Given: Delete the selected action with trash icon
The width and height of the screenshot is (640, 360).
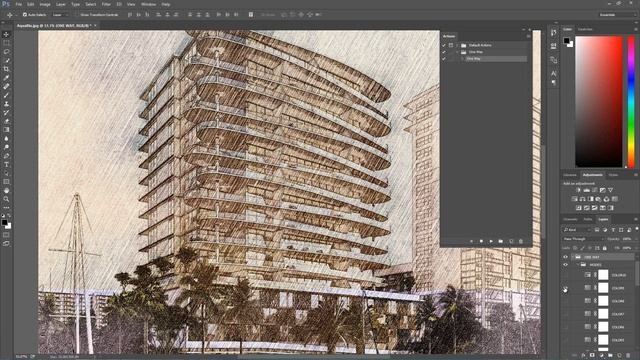Looking at the screenshot, I should coord(520,241).
